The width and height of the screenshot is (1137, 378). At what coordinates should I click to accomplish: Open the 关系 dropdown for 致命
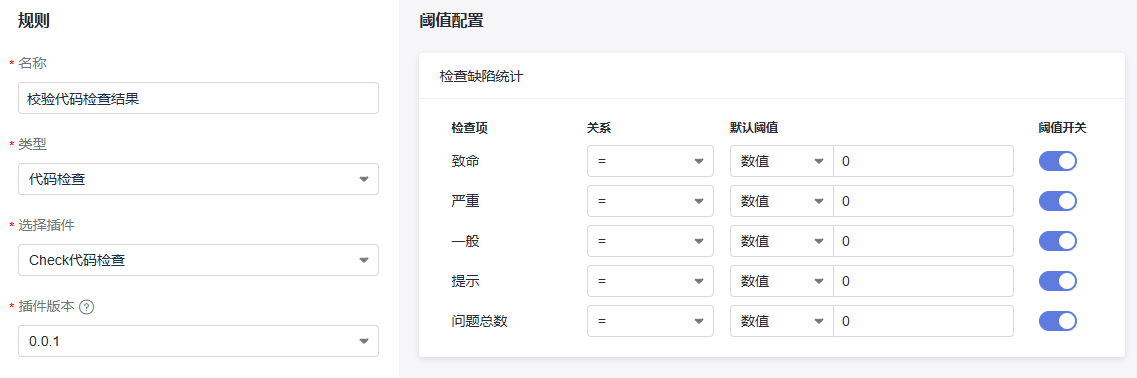click(x=650, y=161)
